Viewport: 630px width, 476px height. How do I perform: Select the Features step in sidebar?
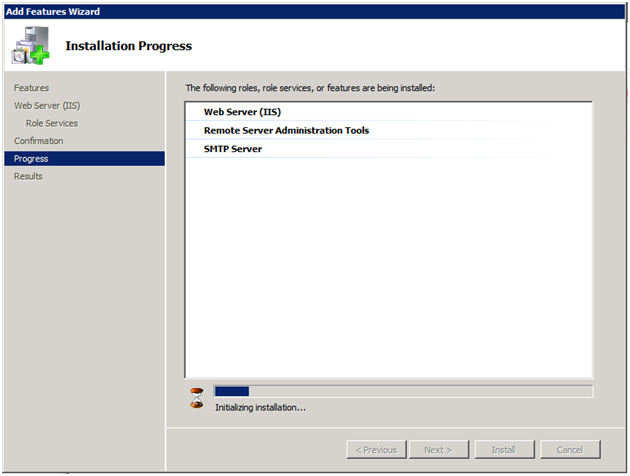point(31,88)
